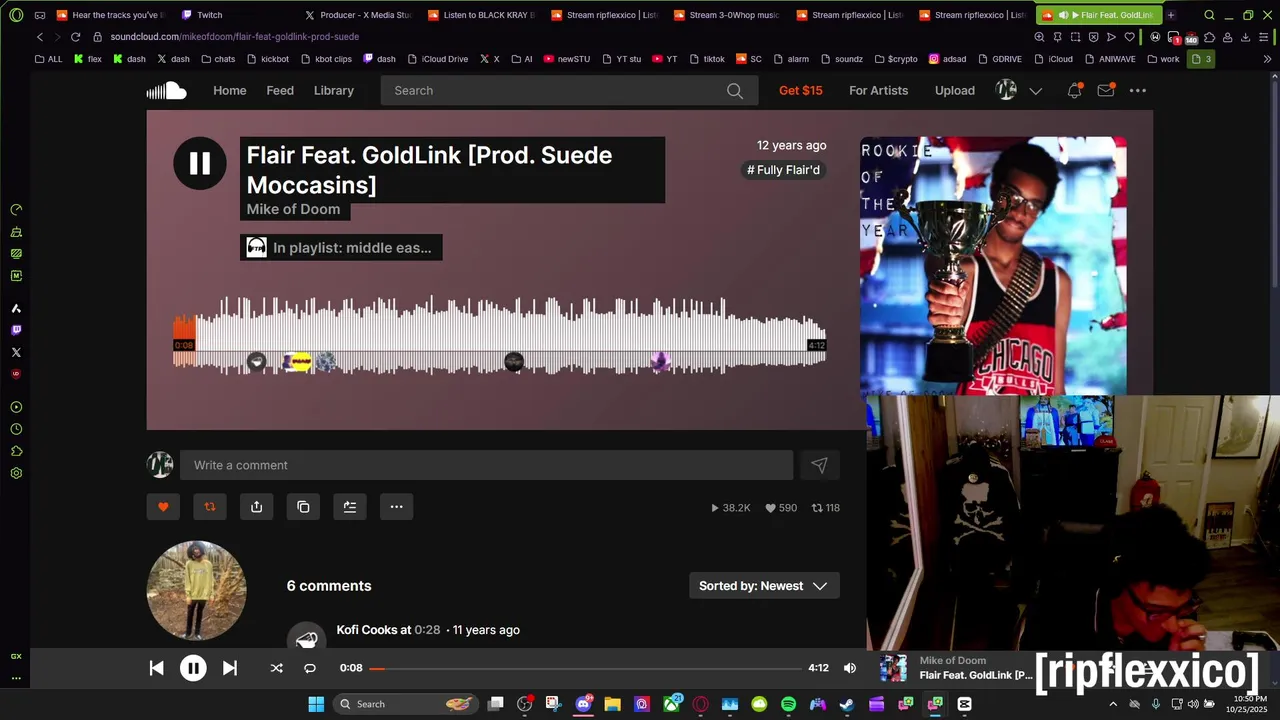Open the track's more options ellipsis

396,507
